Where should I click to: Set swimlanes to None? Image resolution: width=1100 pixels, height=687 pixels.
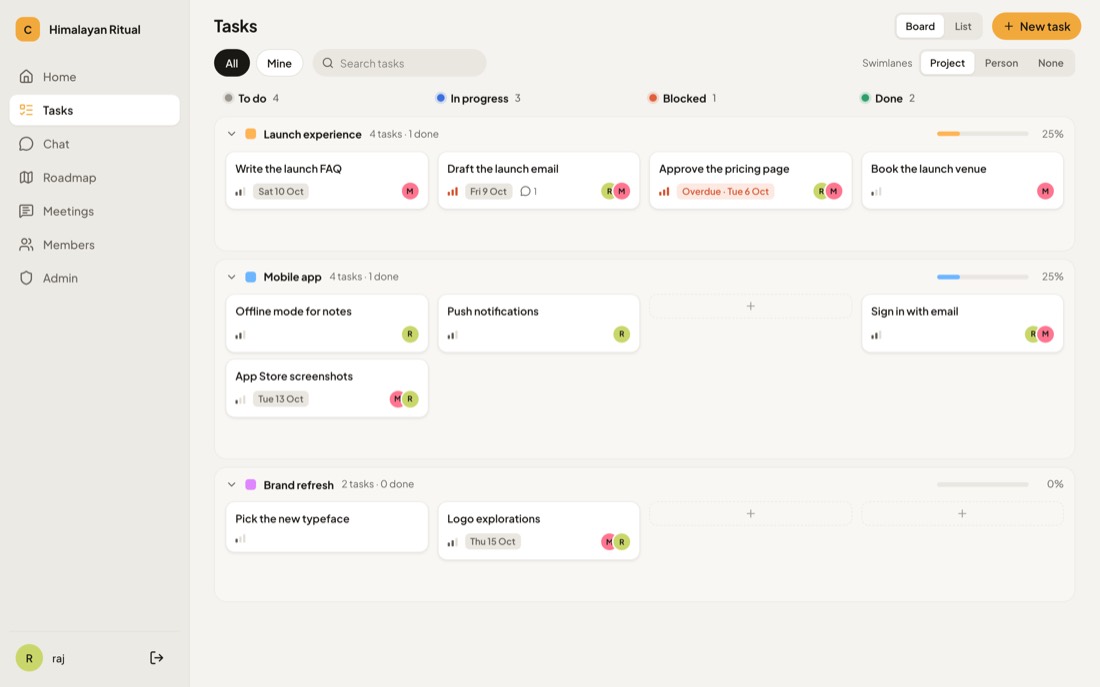point(1050,63)
